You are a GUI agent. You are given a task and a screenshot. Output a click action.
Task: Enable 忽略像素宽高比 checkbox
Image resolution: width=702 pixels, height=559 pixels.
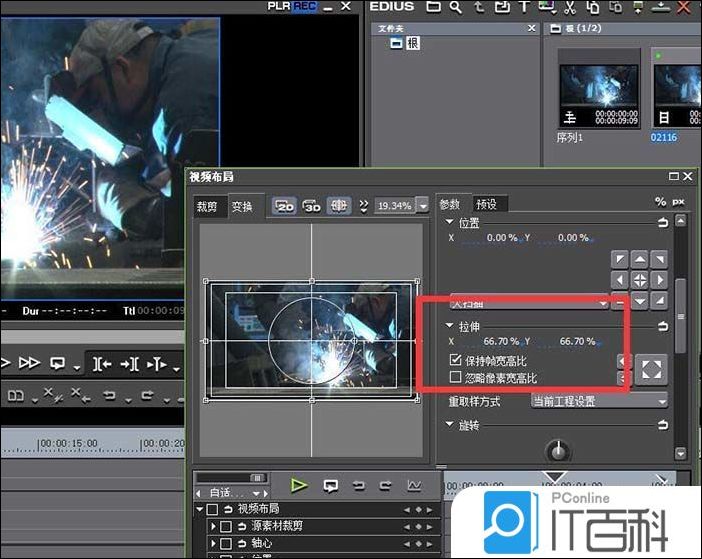coord(456,378)
